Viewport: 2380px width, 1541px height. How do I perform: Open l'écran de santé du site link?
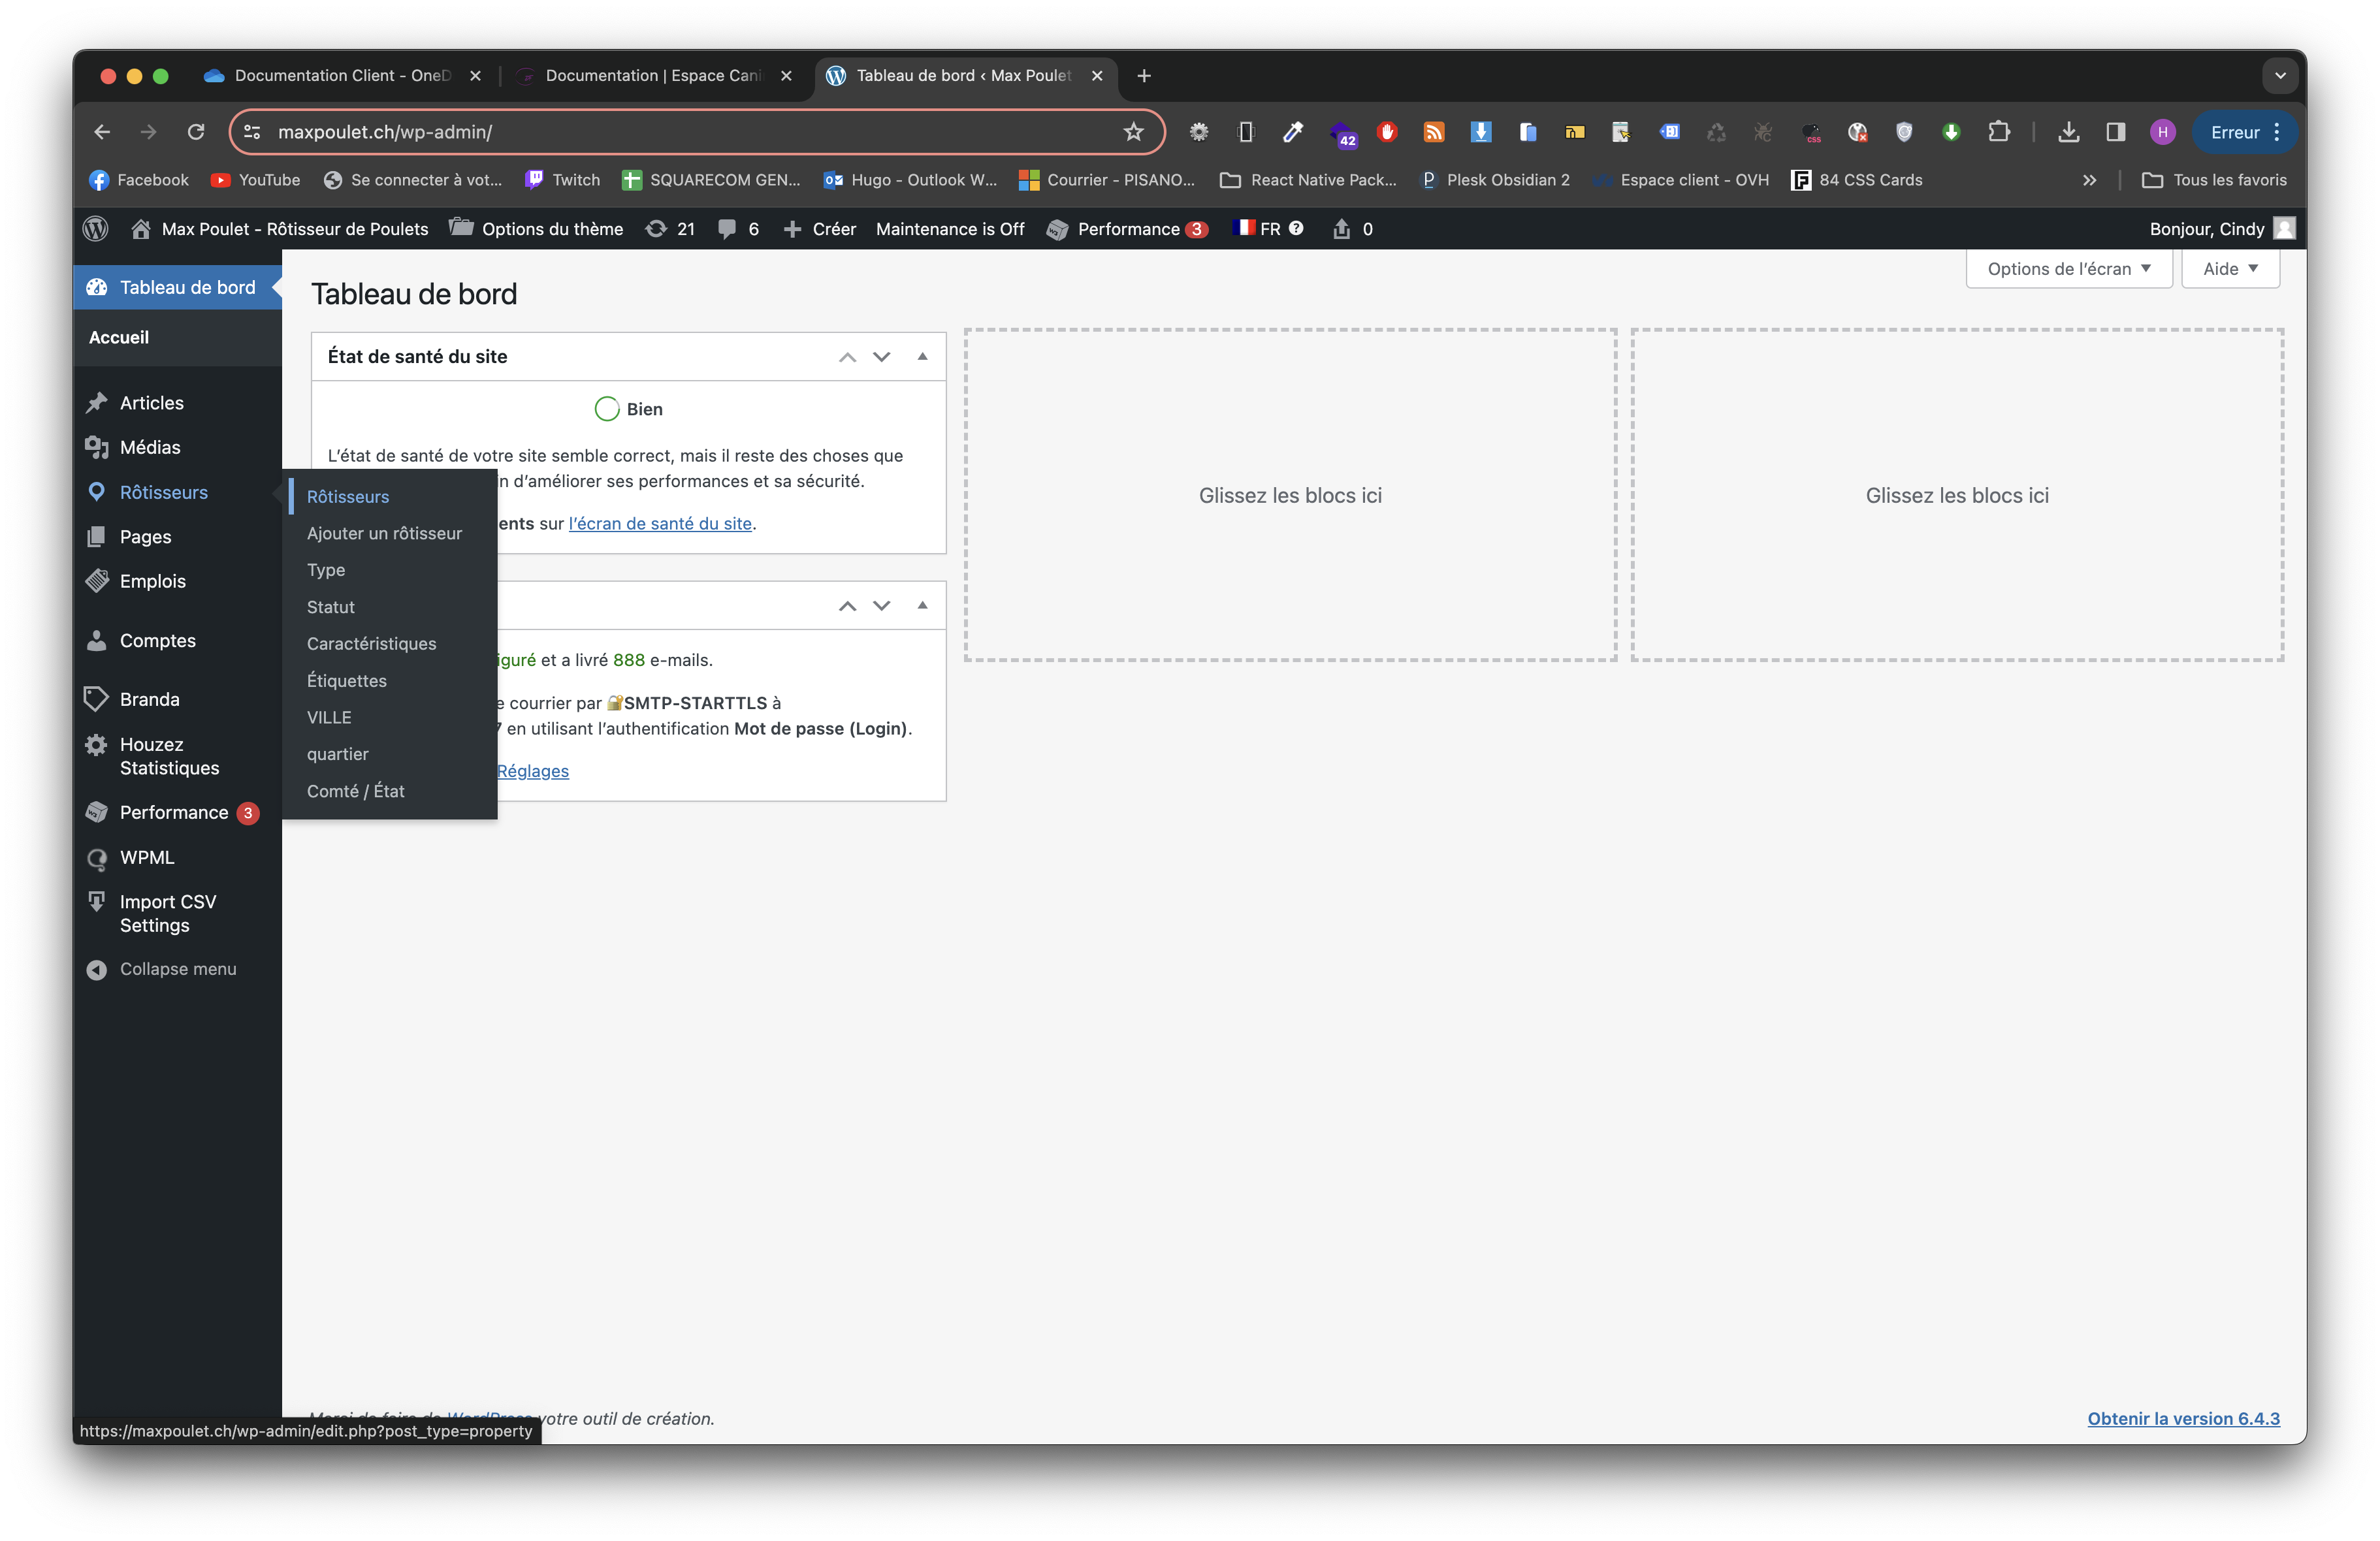[x=660, y=524]
